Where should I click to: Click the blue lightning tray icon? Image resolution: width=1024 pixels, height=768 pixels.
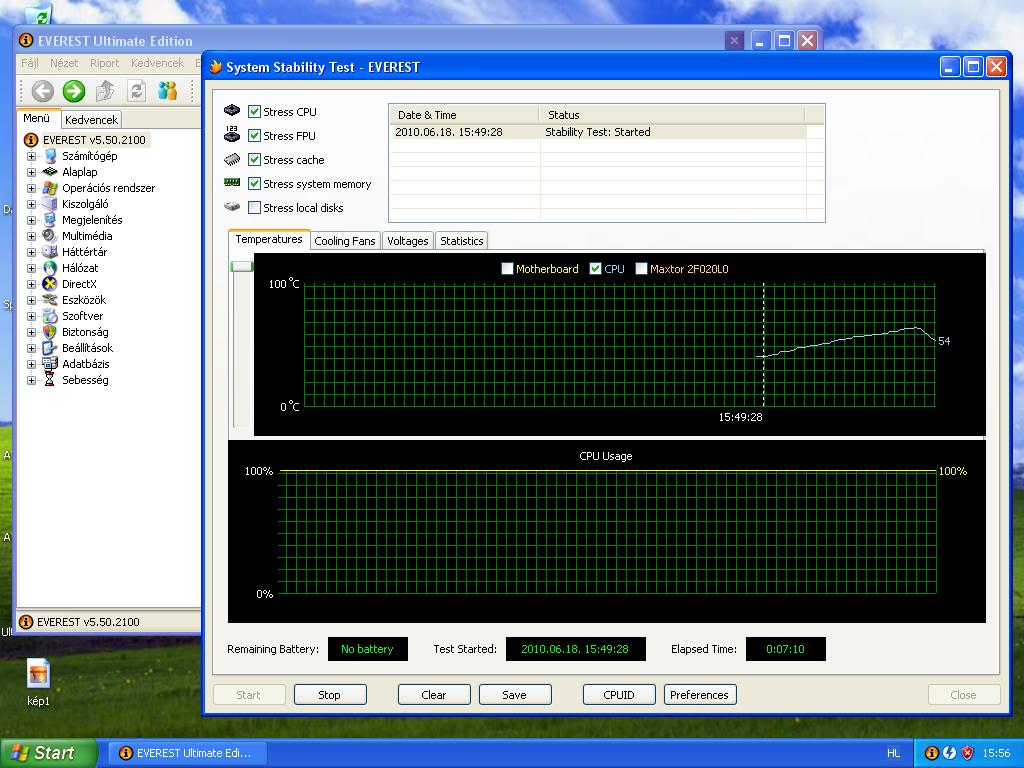(950, 753)
